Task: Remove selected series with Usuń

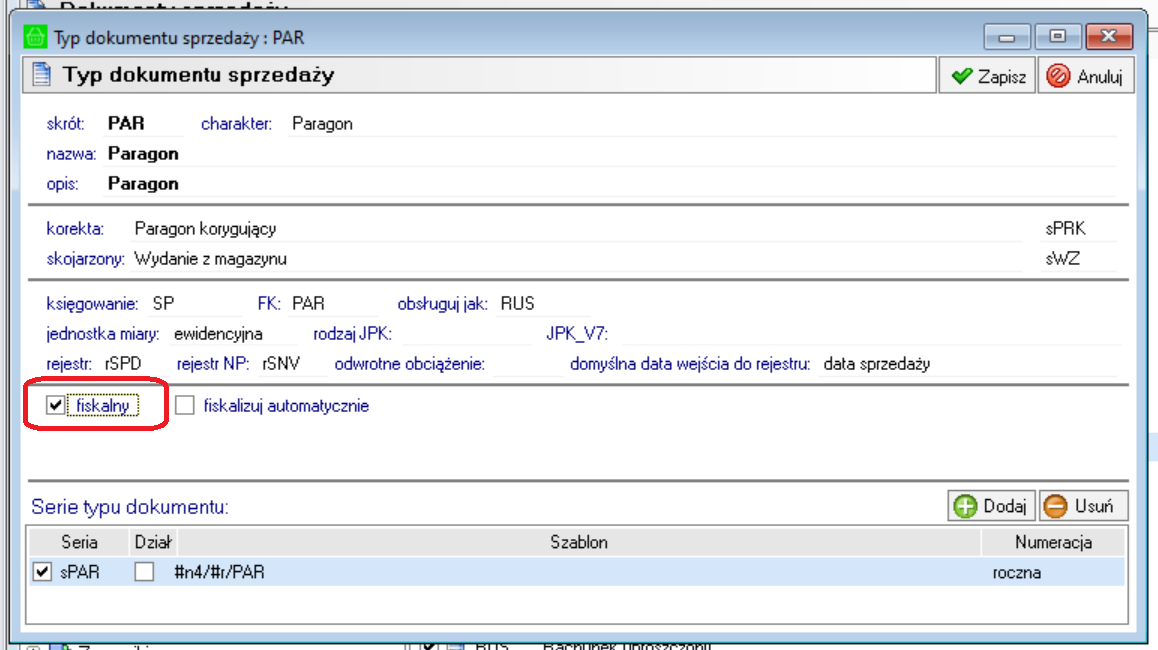Action: (1084, 506)
